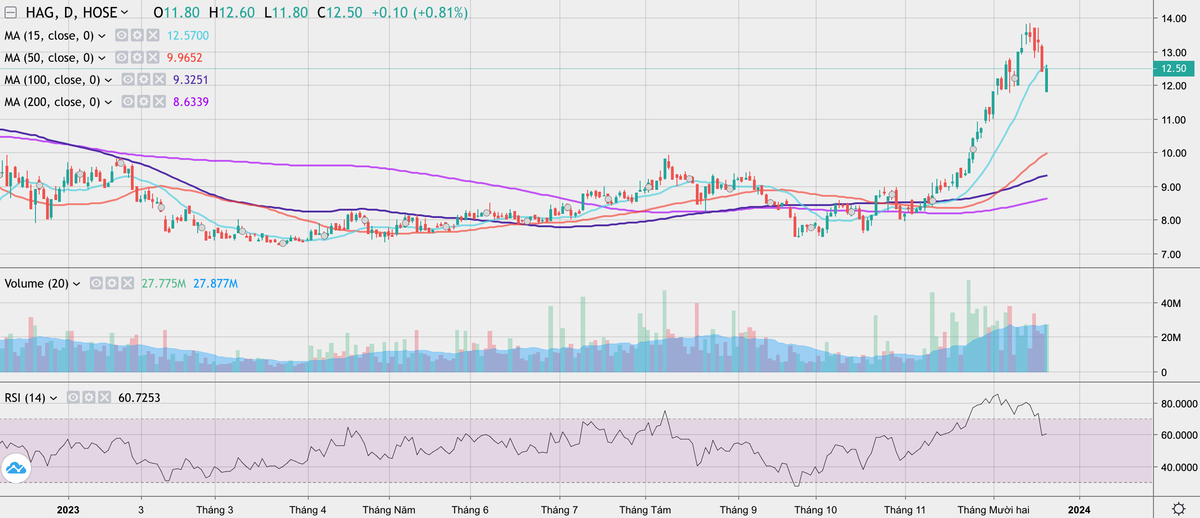Remove the MA 100 indicator
Screen dimensions: 1200x518
click(159, 79)
